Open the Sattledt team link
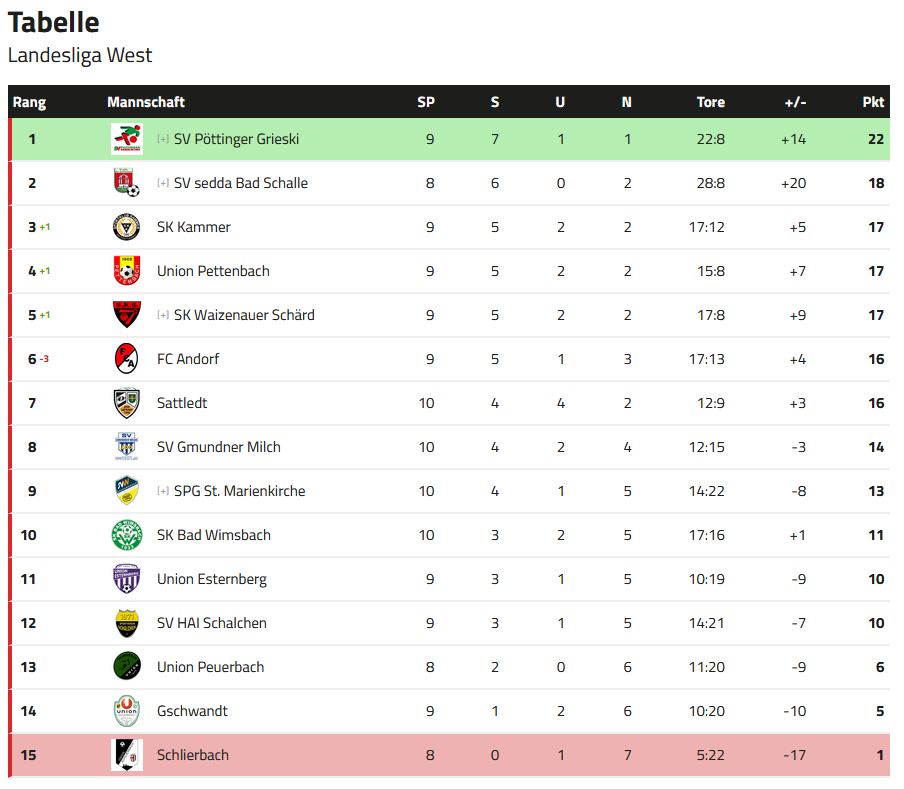Screen dimensions: 904x789 click(x=182, y=403)
